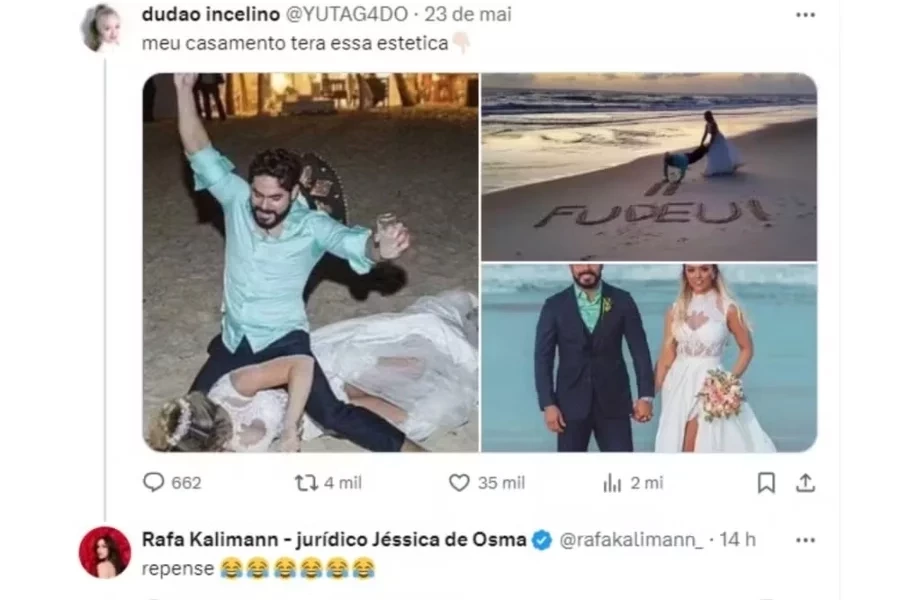This screenshot has height=600, width=900.
Task: Open the photo of man jumping over bride
Action: click(311, 262)
